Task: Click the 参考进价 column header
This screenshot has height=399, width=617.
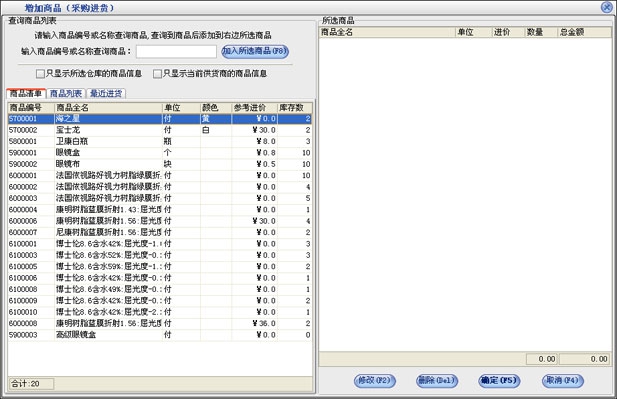Action: point(255,107)
